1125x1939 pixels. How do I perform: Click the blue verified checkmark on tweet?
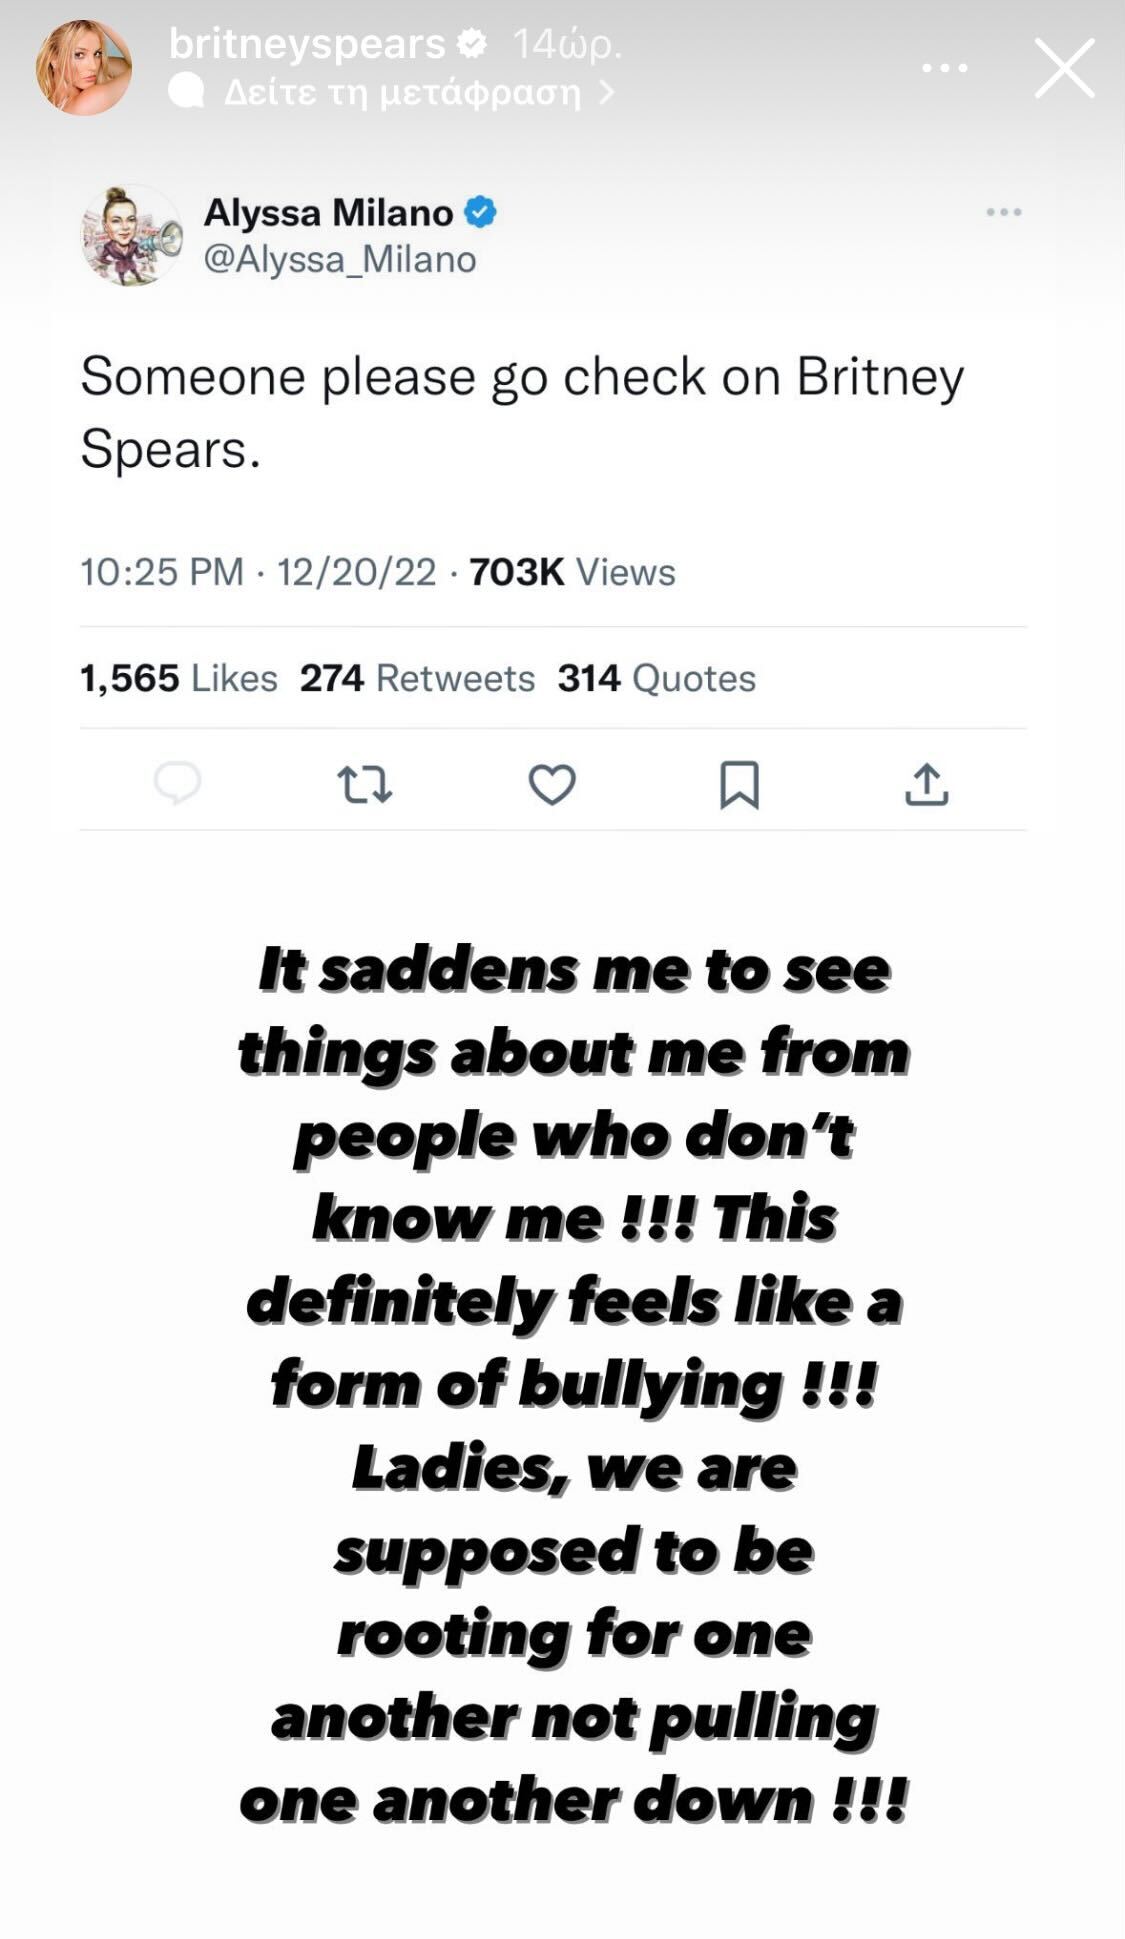pyautogui.click(x=481, y=212)
